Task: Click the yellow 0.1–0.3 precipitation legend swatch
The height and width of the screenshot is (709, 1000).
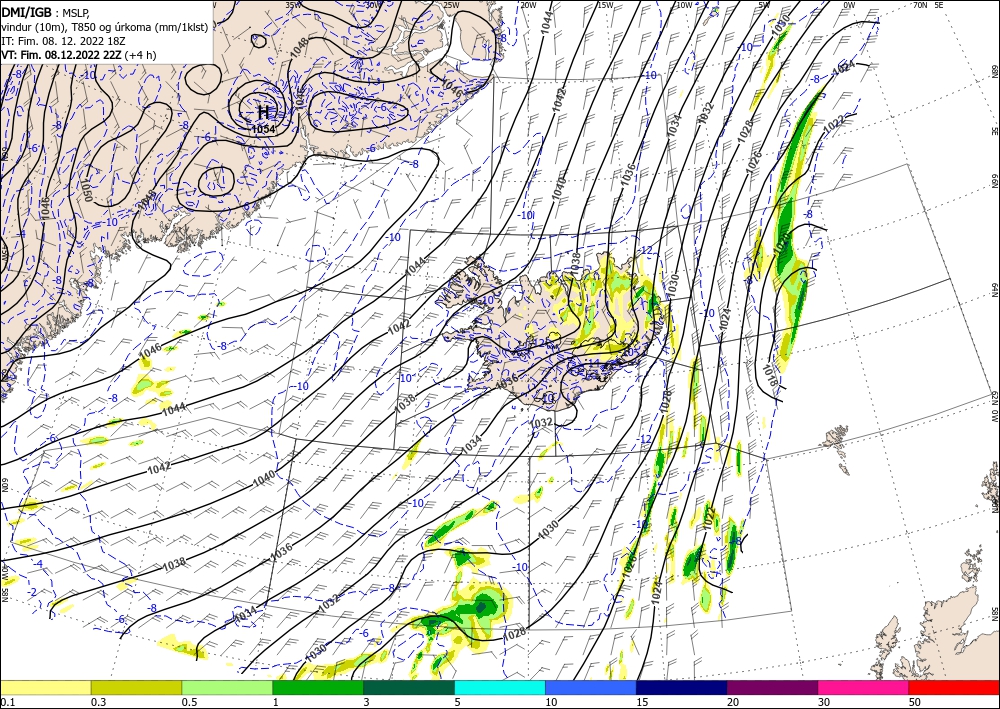Action: (45, 687)
